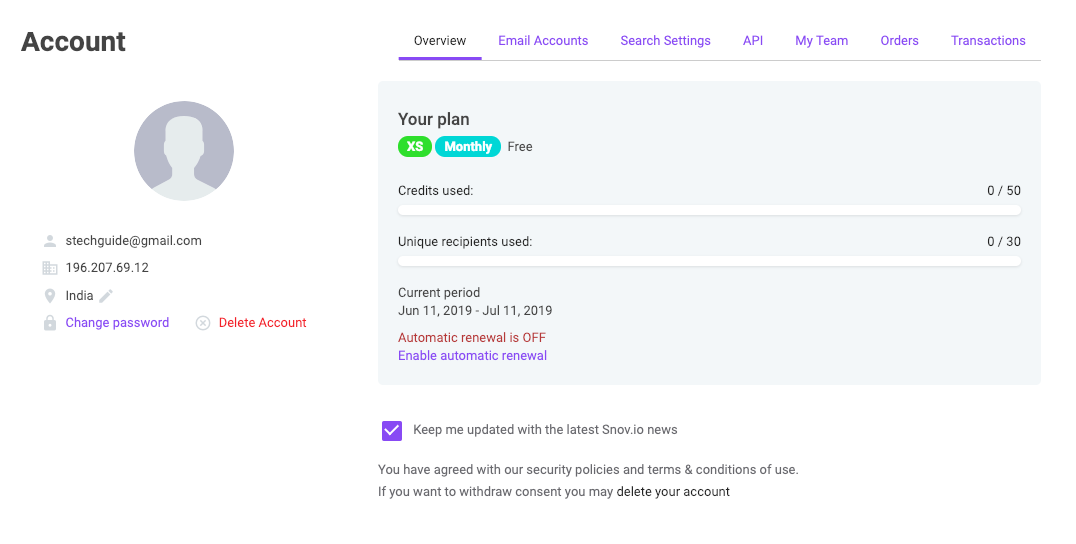Click Enable automatic renewal link
Screen dimensions: 1076x544
click(x=472, y=356)
